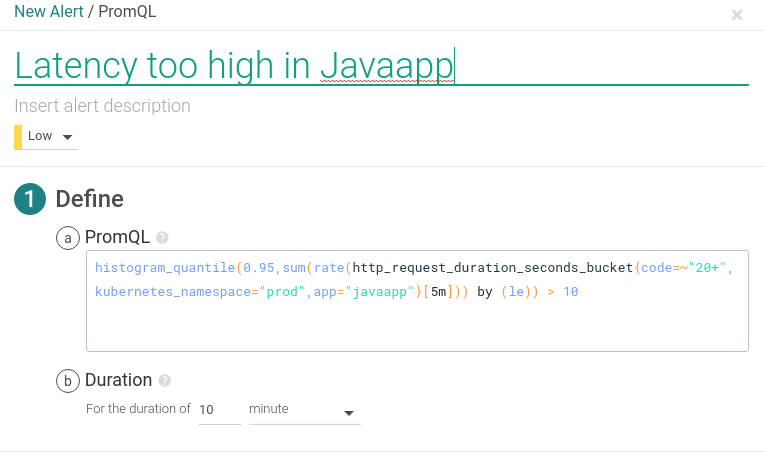Click the yellow severity color indicator
765x458 pixels.
pos(18,137)
